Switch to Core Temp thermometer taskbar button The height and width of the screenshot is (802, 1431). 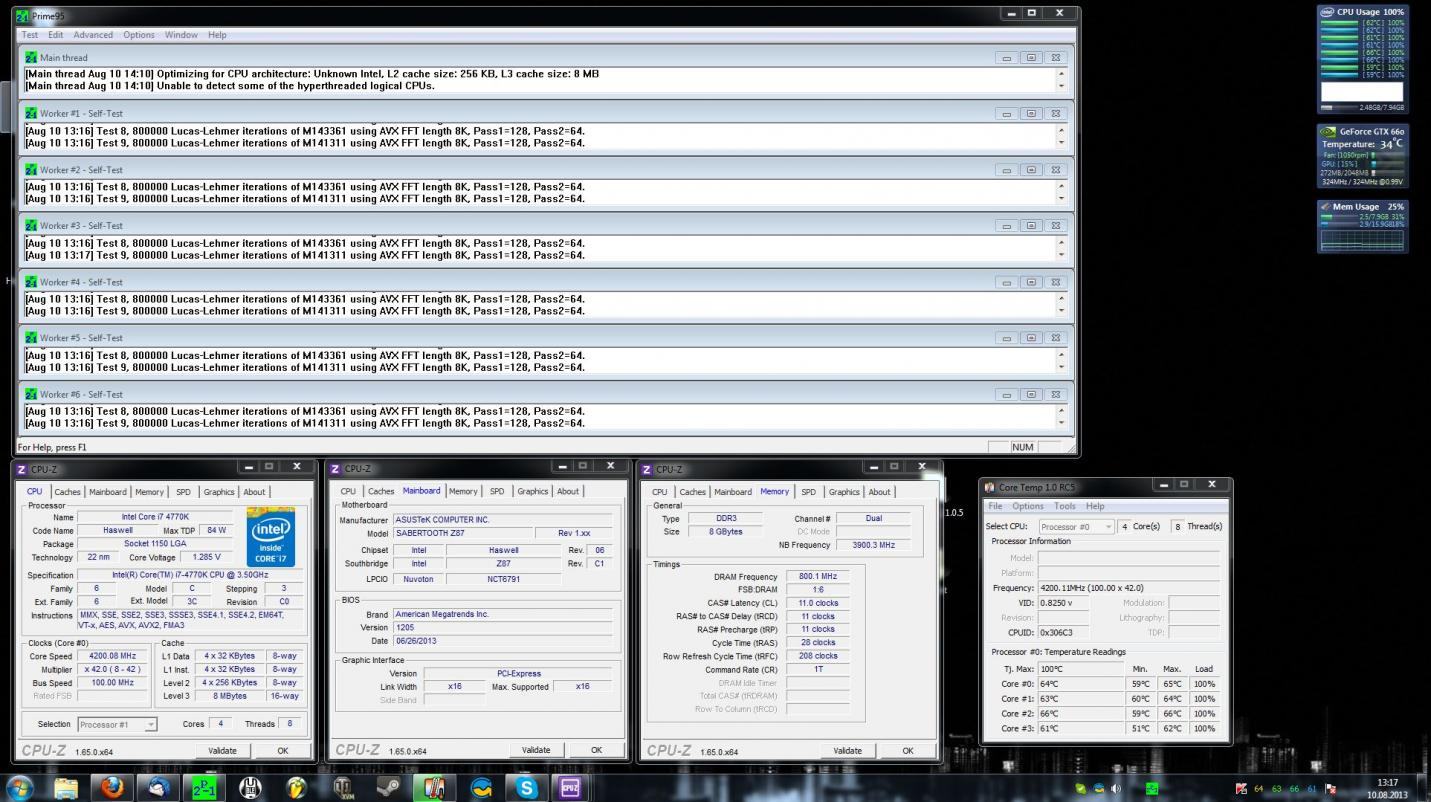434,788
